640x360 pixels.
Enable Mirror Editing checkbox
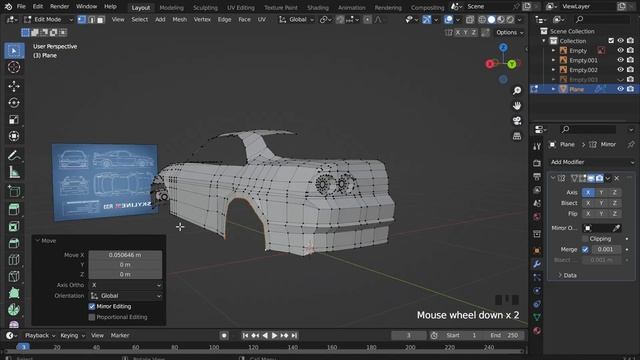(x=92, y=307)
